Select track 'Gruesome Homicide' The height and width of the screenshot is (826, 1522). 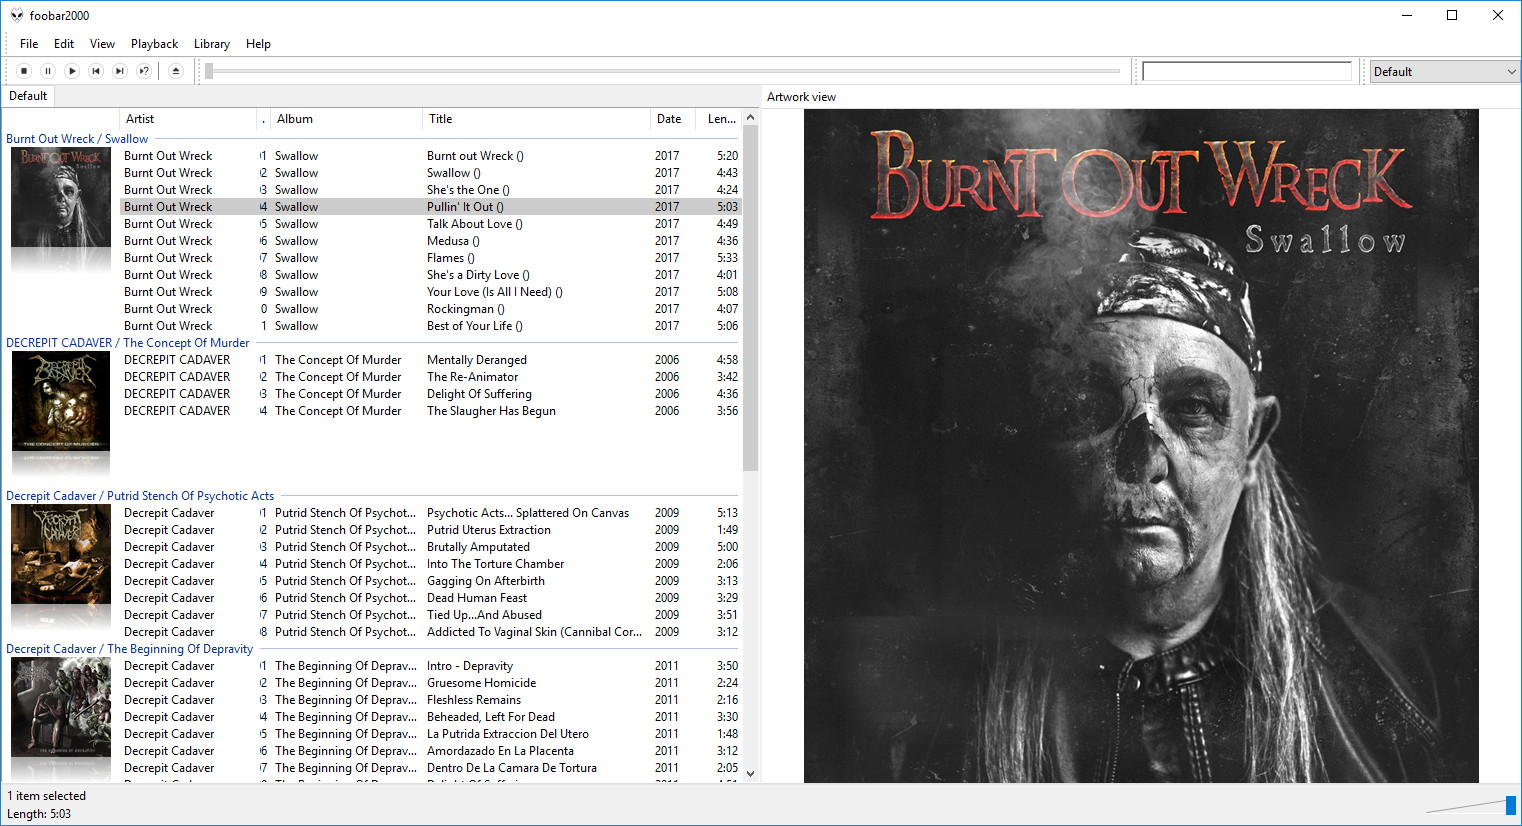430,683
